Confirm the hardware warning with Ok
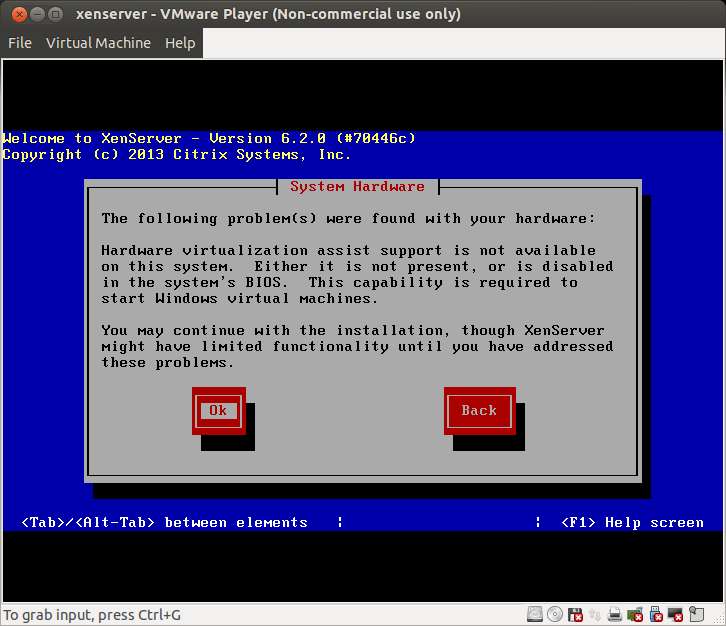 pyautogui.click(x=219, y=411)
